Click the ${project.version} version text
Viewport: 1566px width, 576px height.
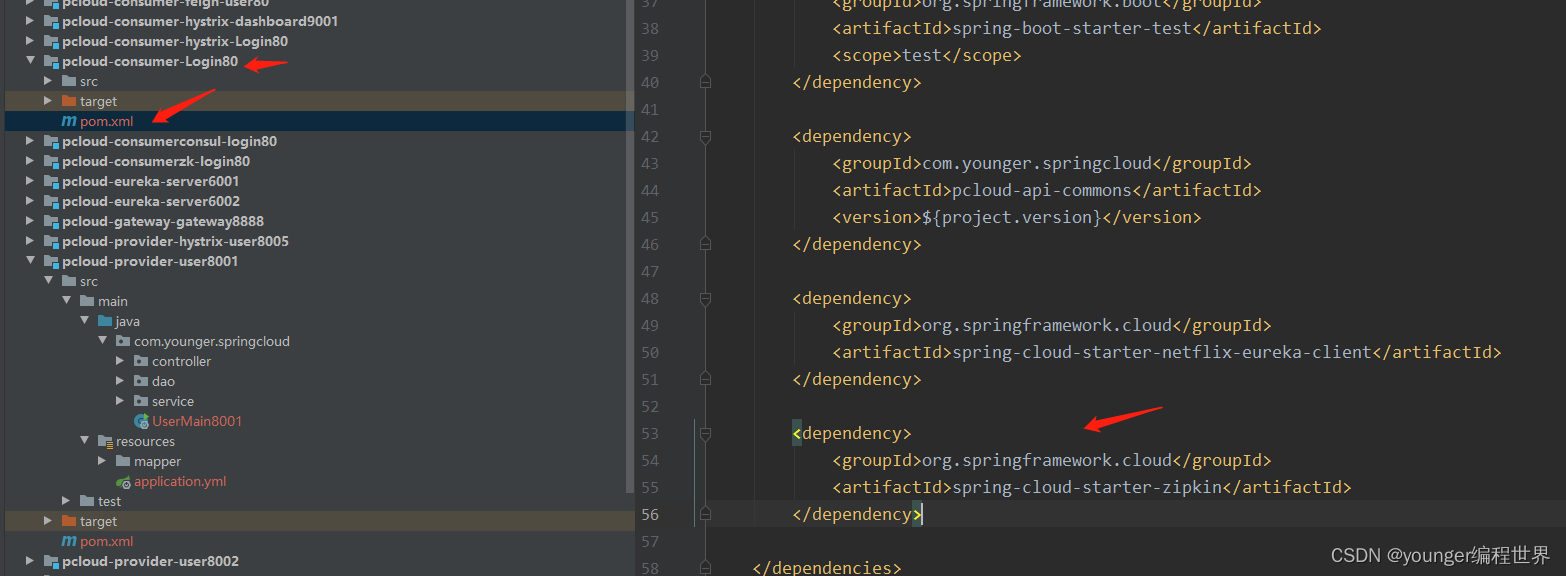point(1011,217)
